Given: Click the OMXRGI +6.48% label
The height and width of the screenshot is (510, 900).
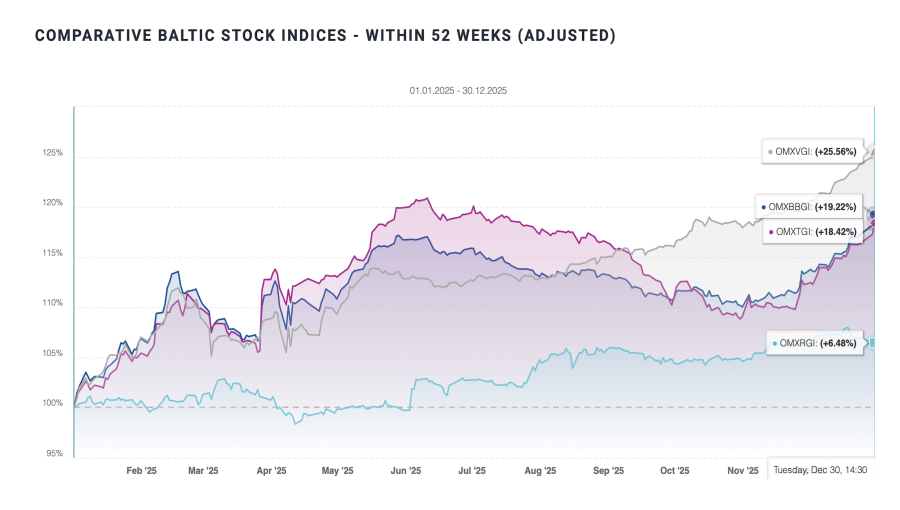Looking at the screenshot, I should 816,344.
